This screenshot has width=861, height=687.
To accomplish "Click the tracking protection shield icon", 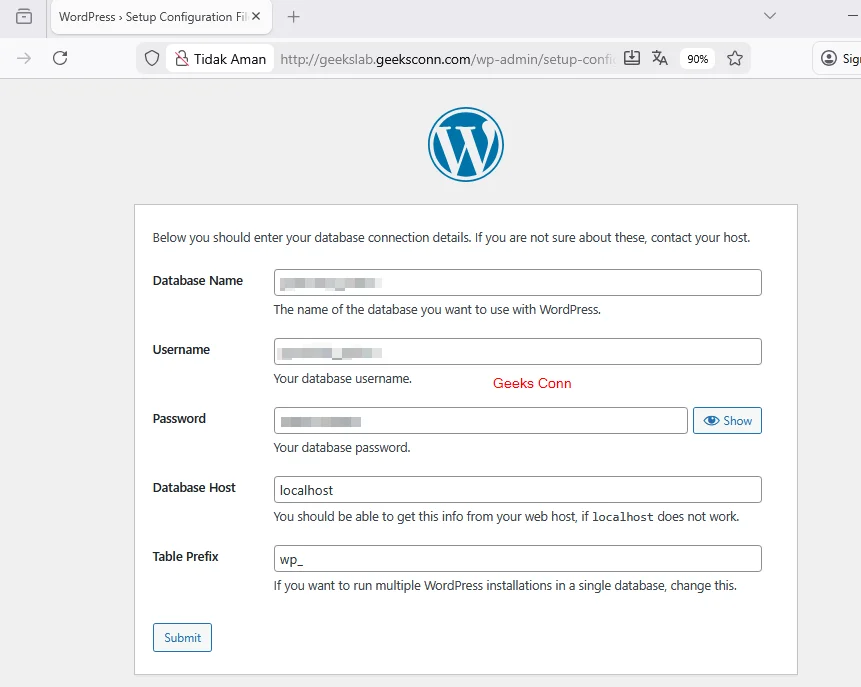I will (x=152, y=58).
